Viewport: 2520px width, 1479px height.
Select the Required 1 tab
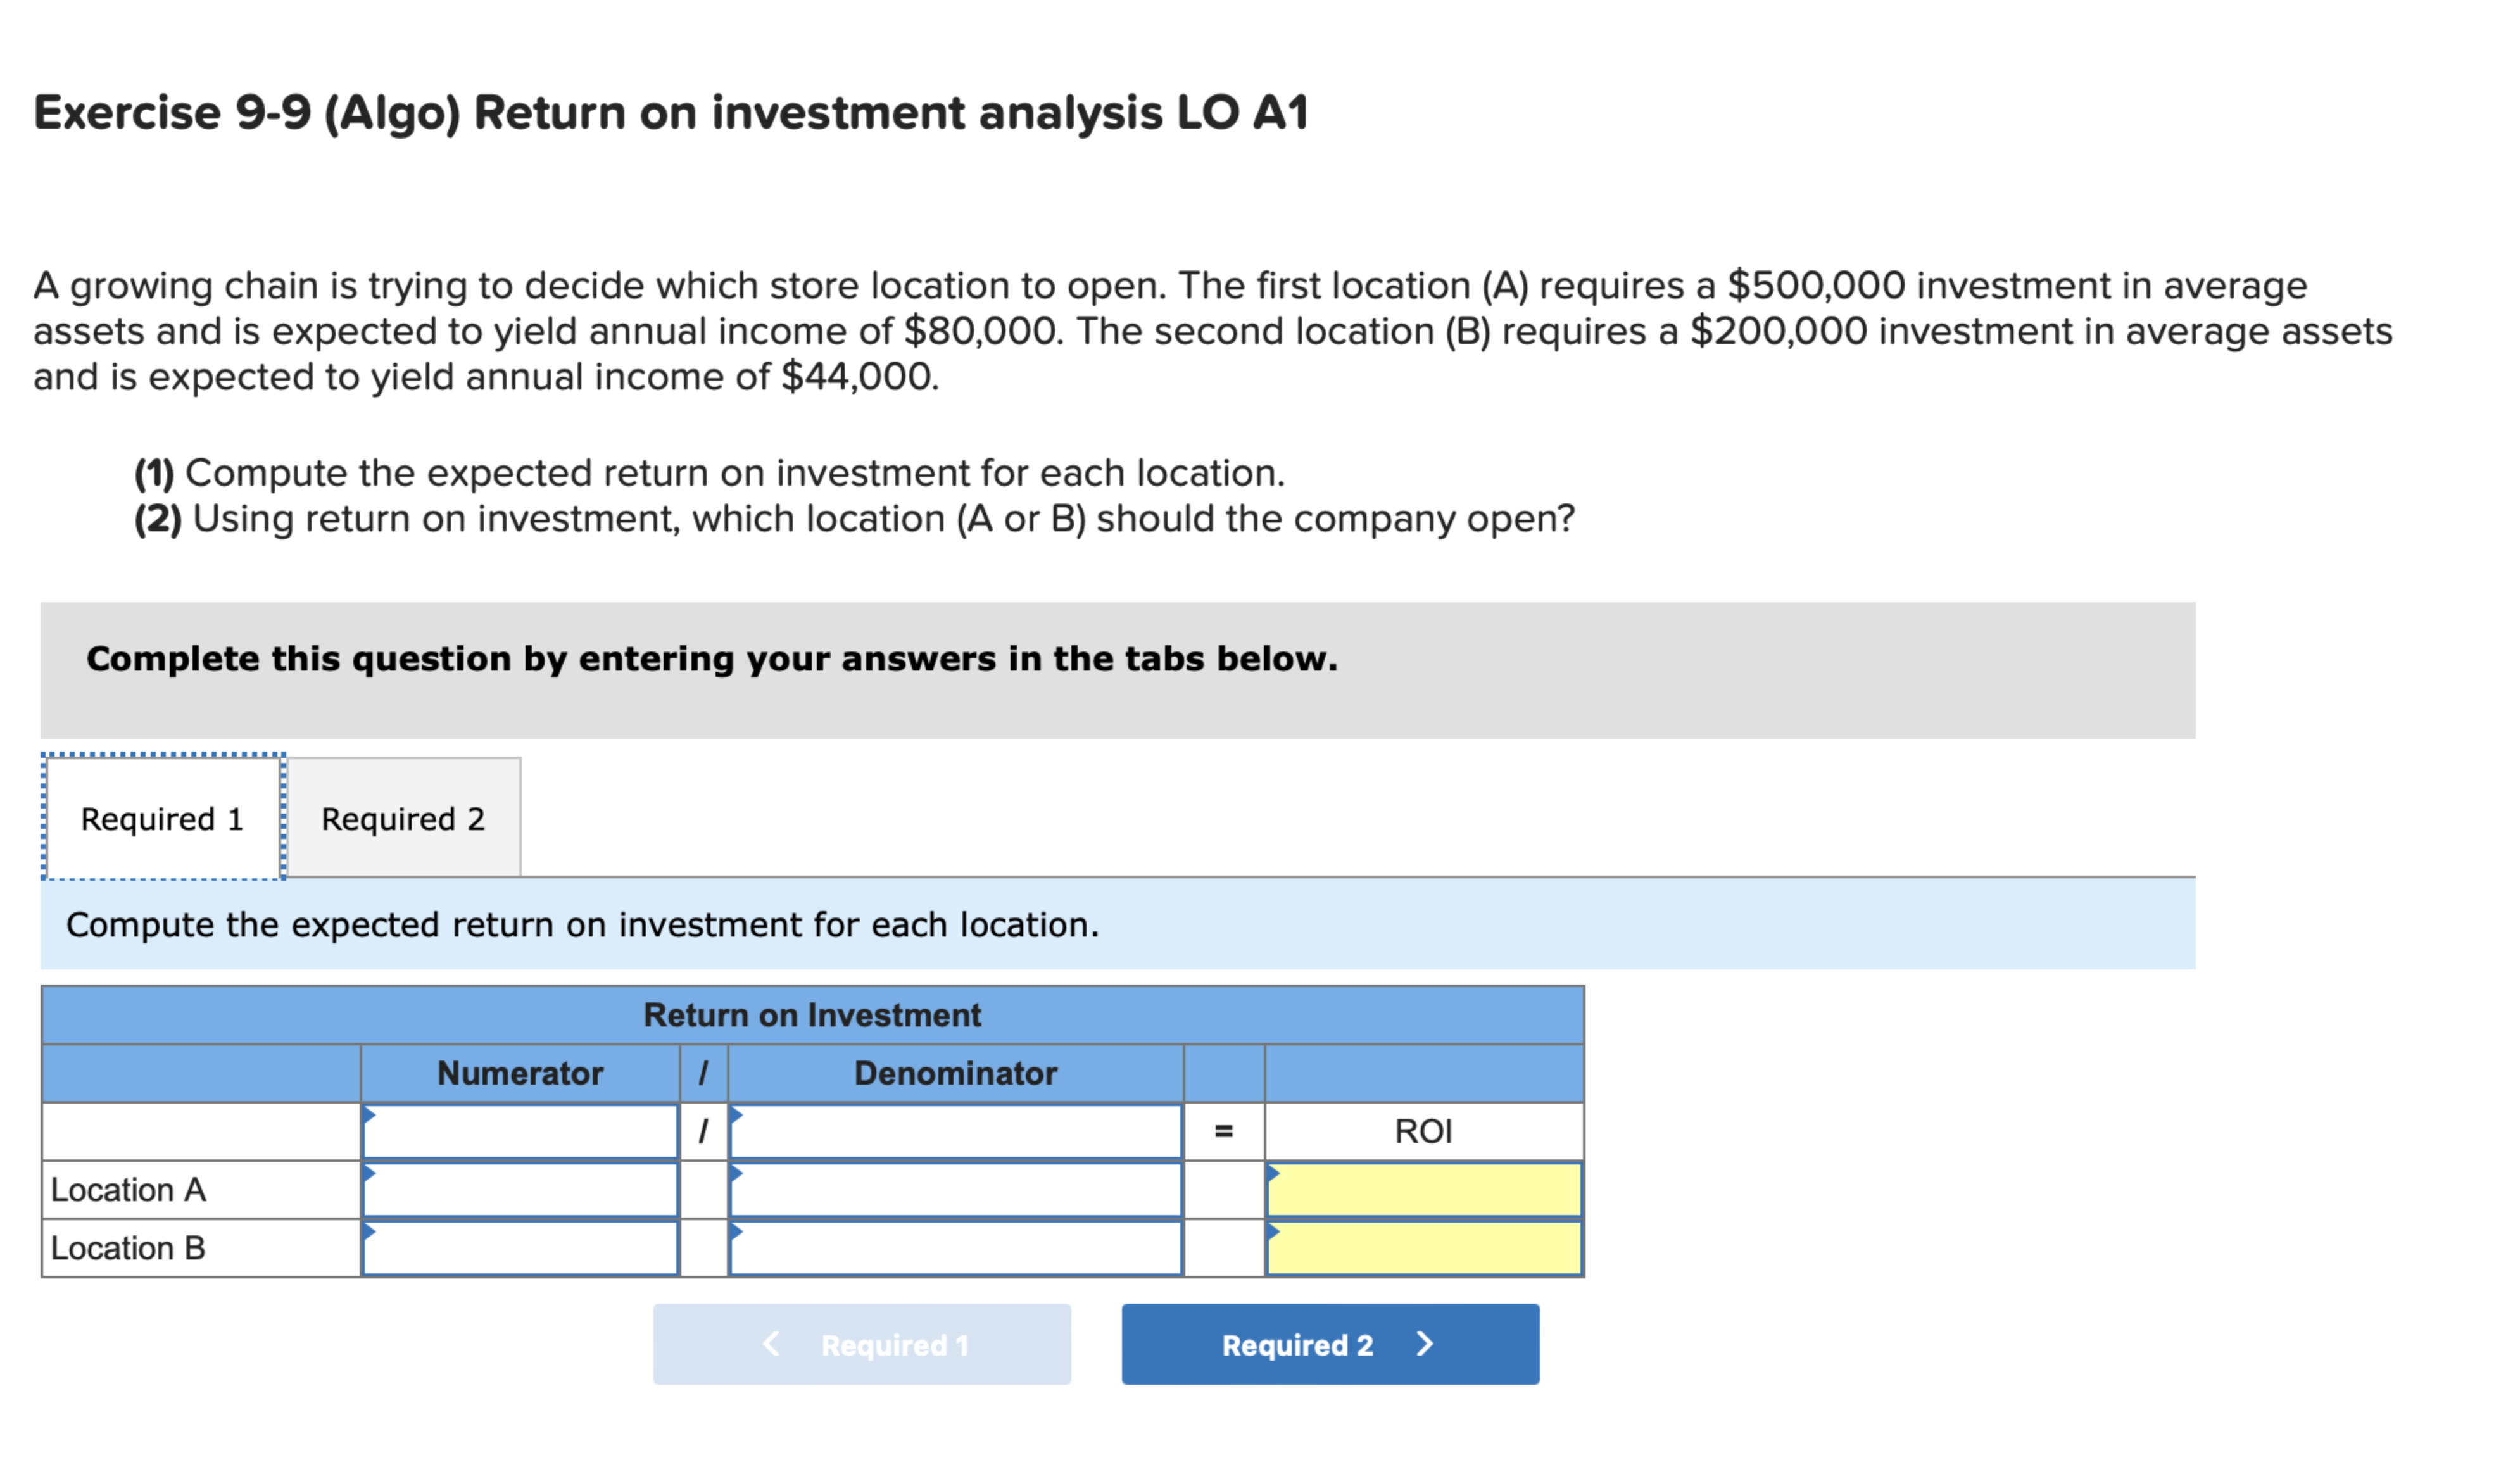coord(162,818)
